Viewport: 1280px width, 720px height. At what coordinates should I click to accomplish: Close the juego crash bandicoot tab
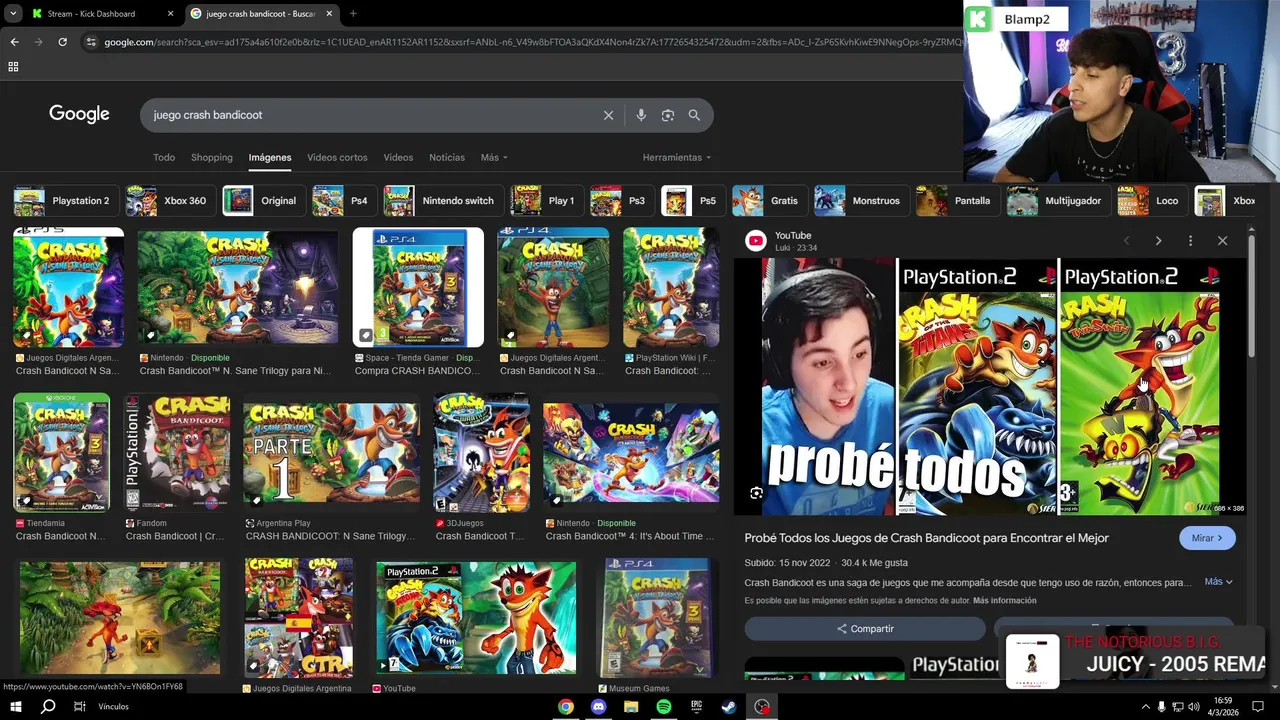[329, 14]
